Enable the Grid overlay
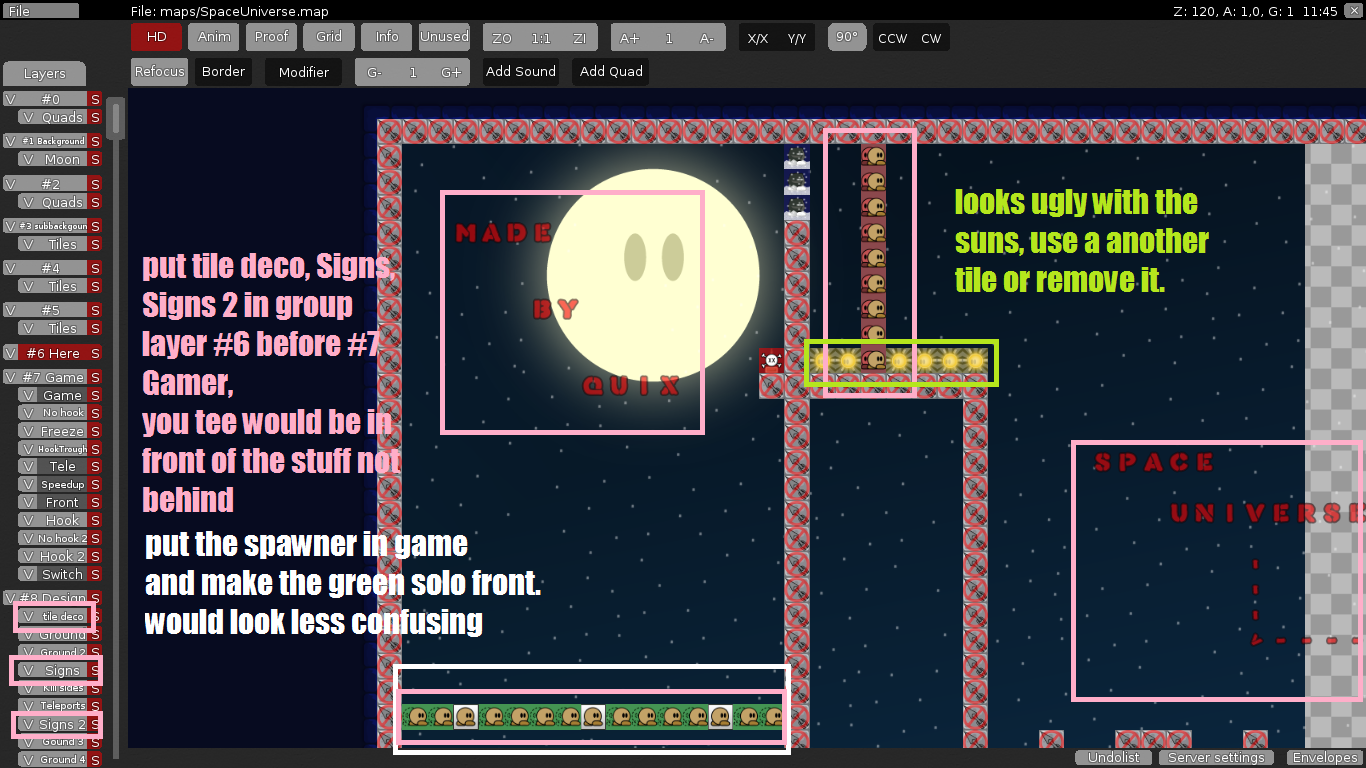The image size is (1366, 768). pos(329,37)
